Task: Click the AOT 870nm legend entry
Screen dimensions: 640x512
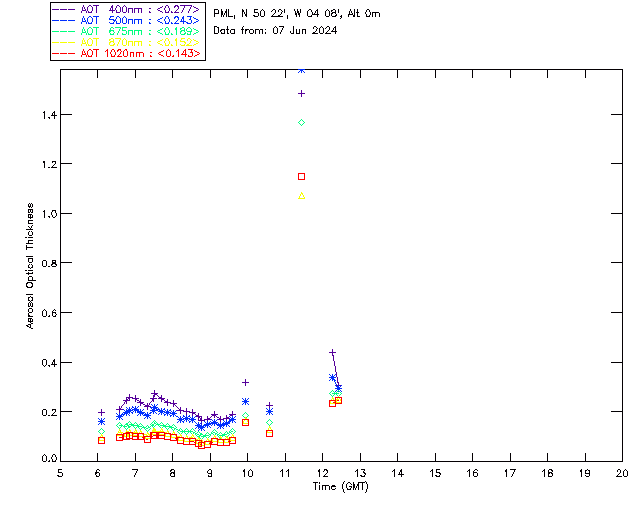Action: click(126, 42)
